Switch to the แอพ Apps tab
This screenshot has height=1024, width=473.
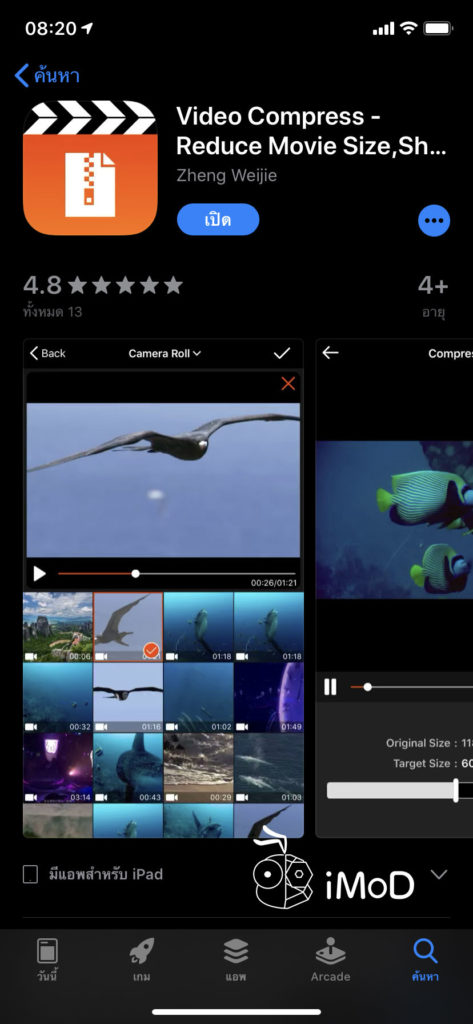[235, 960]
